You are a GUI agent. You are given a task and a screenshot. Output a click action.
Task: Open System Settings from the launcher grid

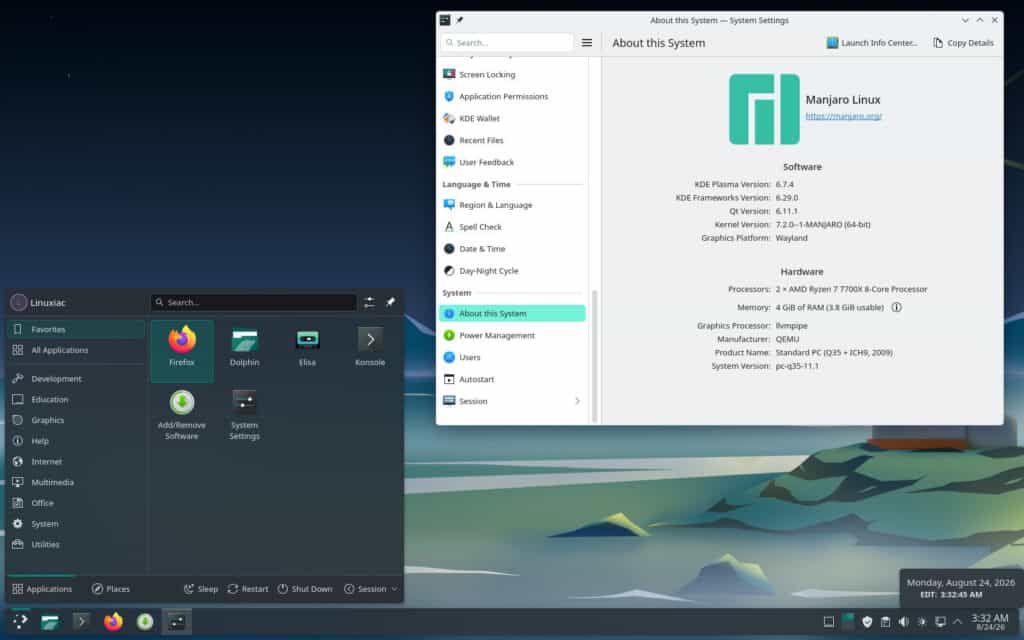244,414
